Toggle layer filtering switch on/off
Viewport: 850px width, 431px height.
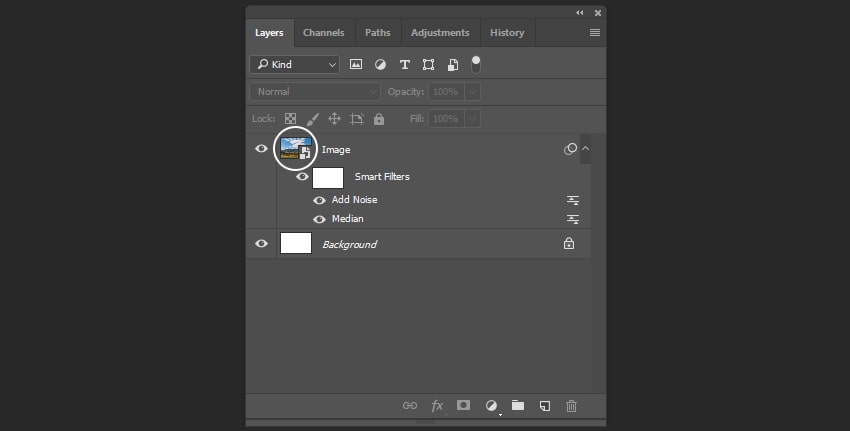475,64
